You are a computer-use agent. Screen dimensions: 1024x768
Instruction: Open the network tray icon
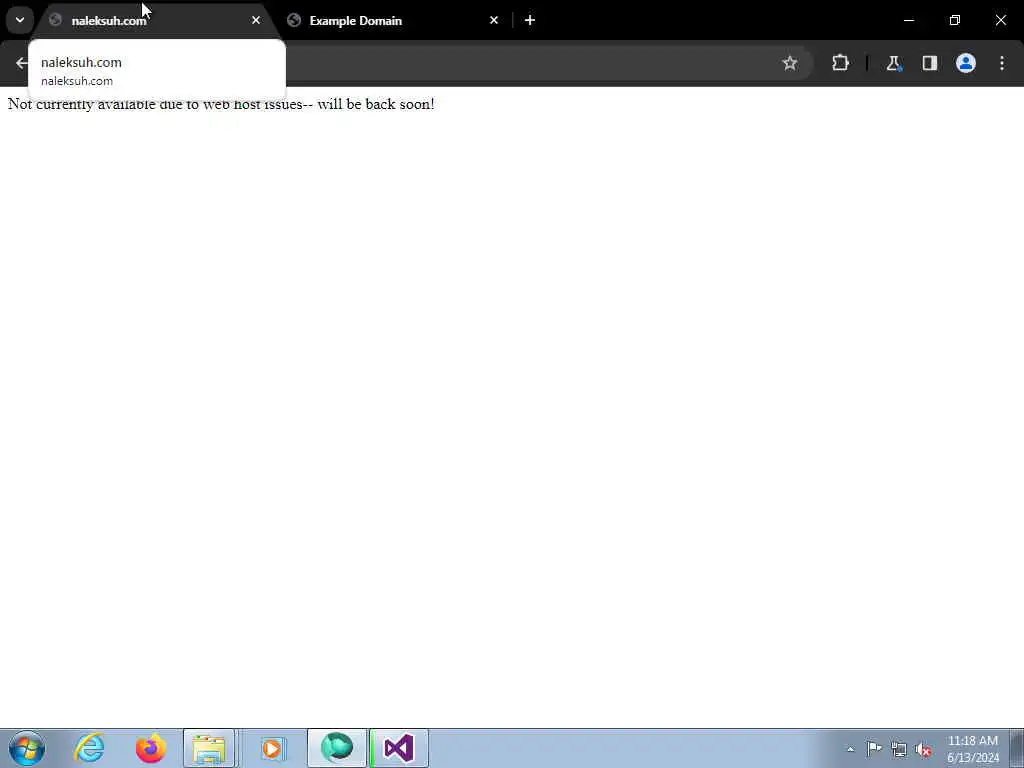tap(899, 749)
